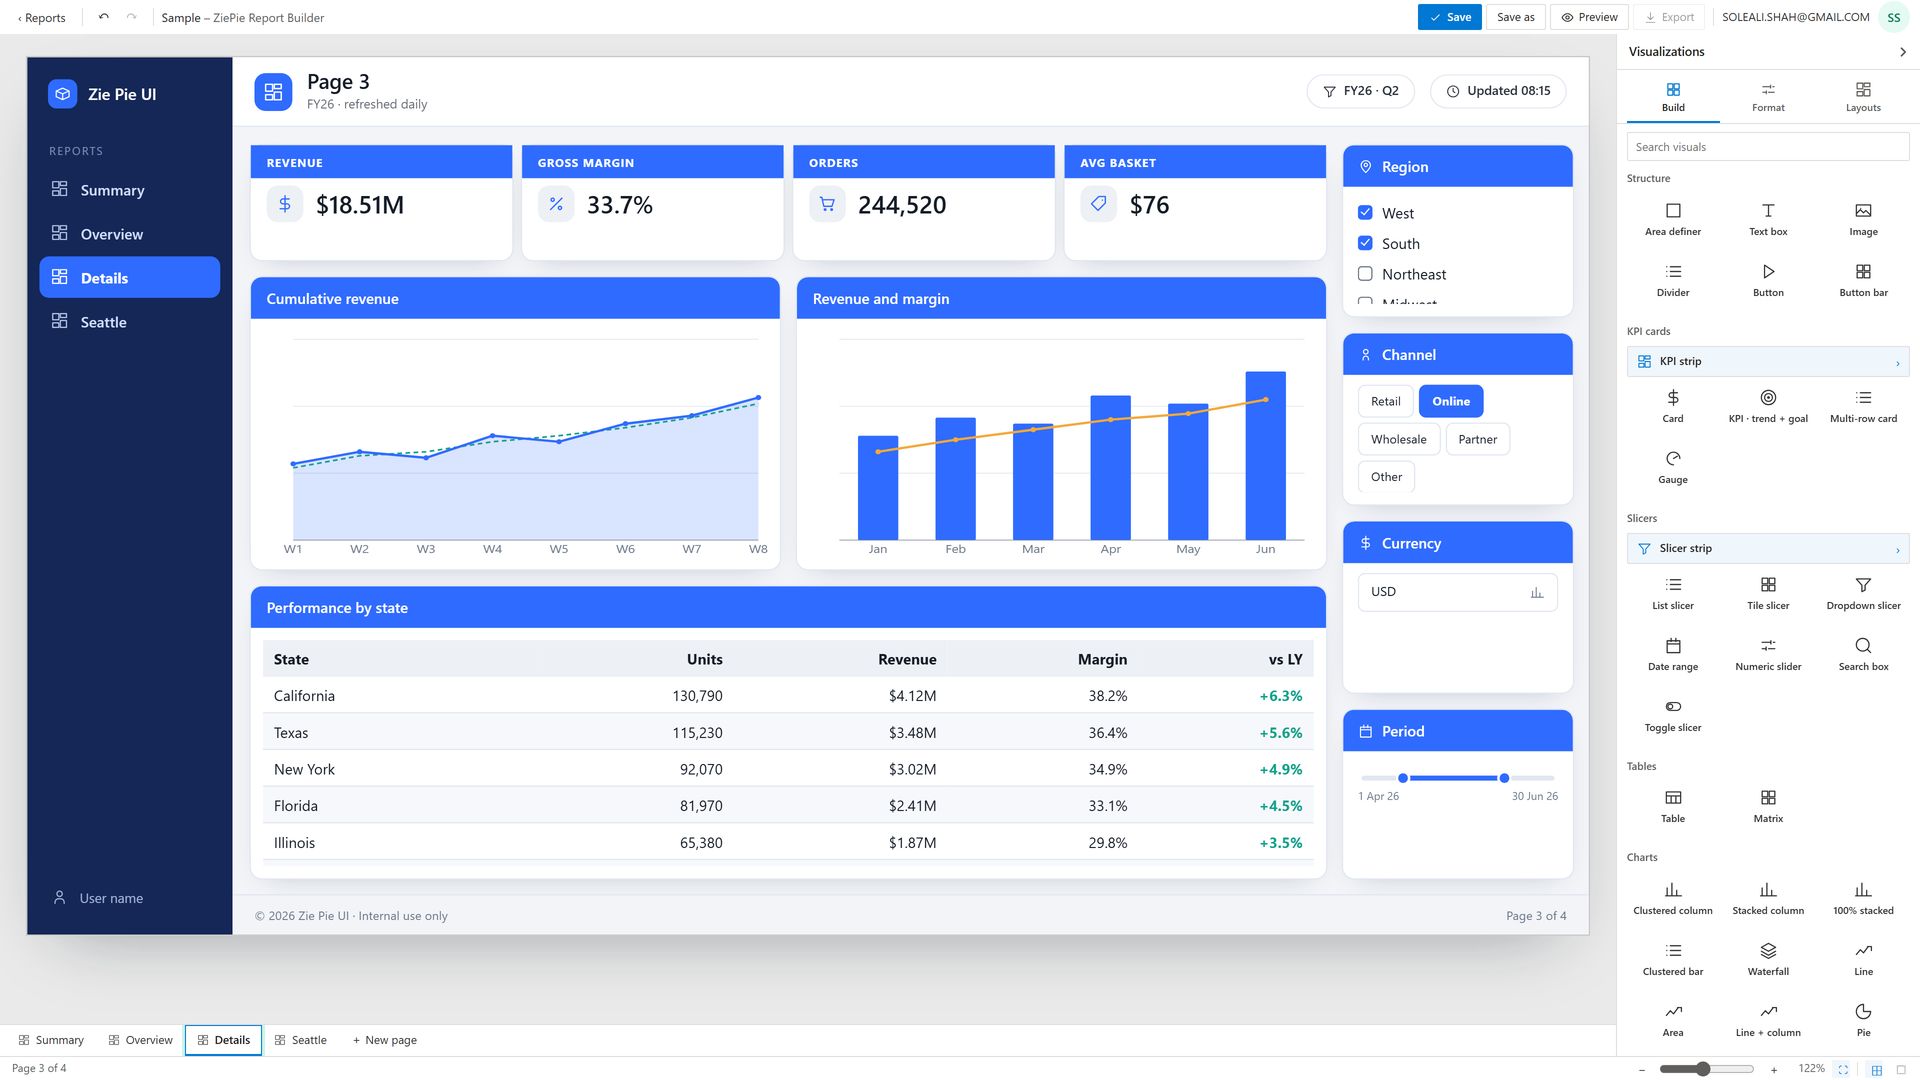
Task: Open the report Preview
Action: [1588, 17]
